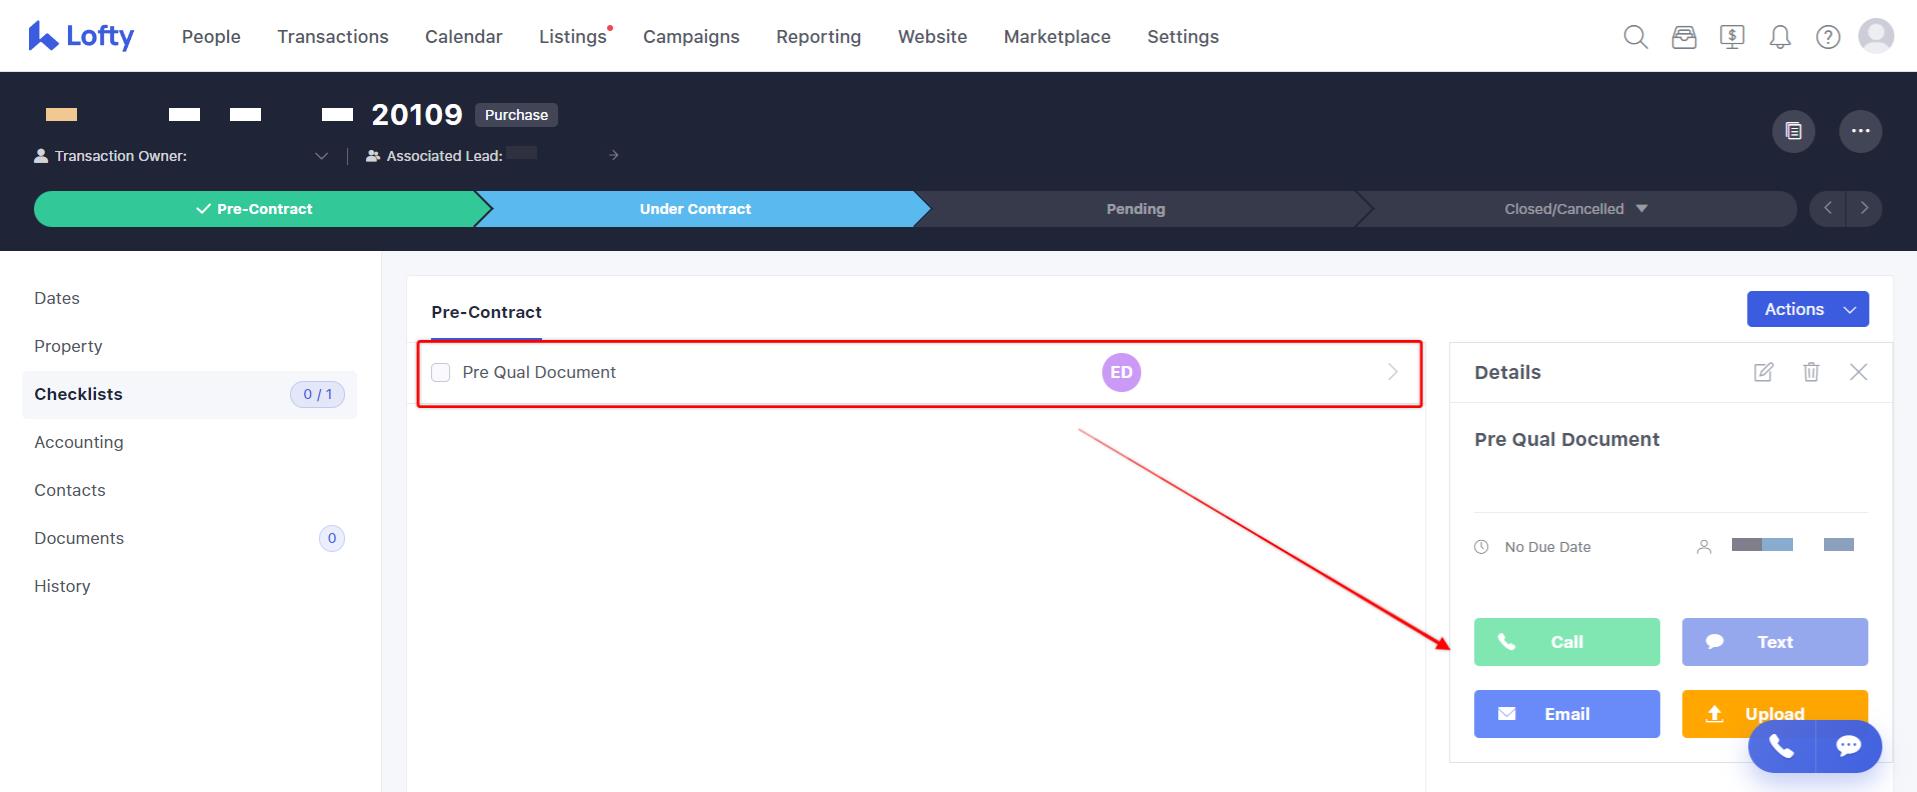The width and height of the screenshot is (1917, 792).
Task: Go to next stage with right arrow
Action: click(1864, 208)
